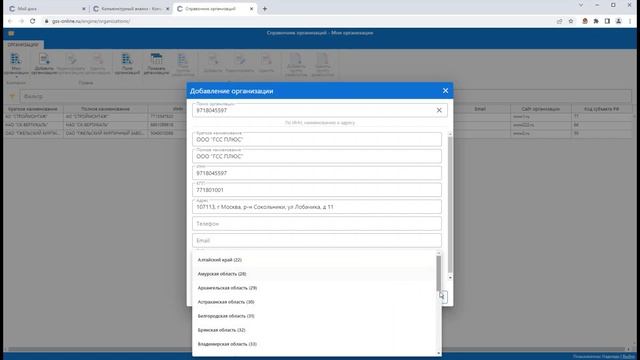Close the Мой диск browser tab

coord(83,9)
